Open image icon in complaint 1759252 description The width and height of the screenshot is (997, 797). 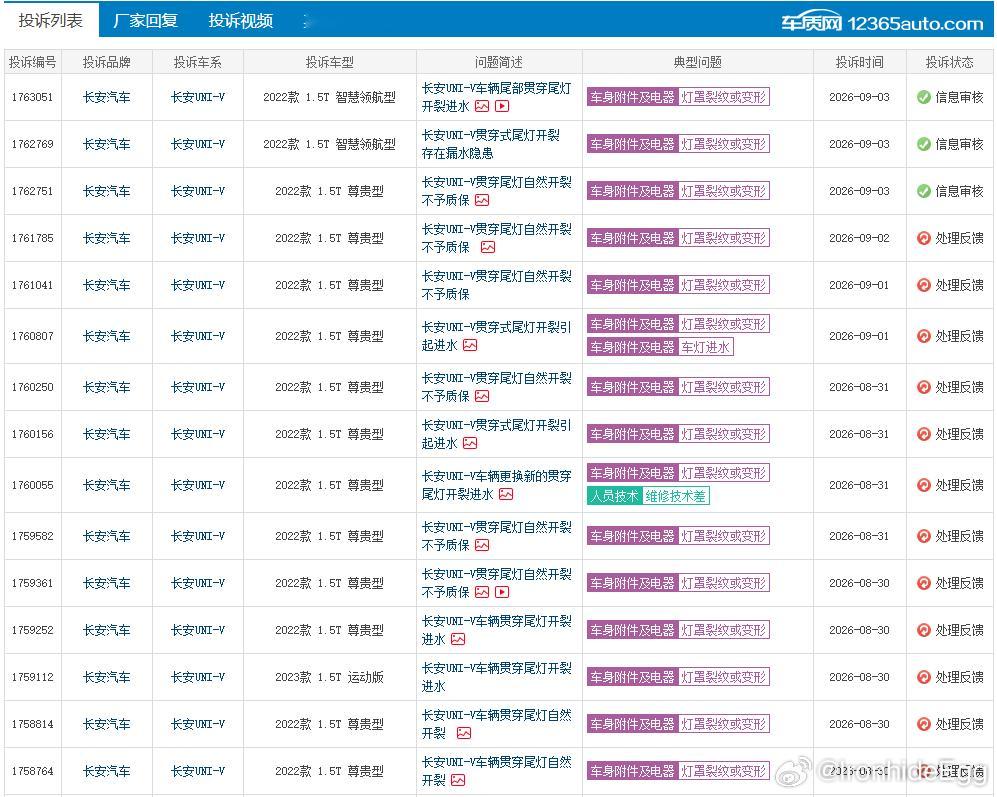click(458, 639)
